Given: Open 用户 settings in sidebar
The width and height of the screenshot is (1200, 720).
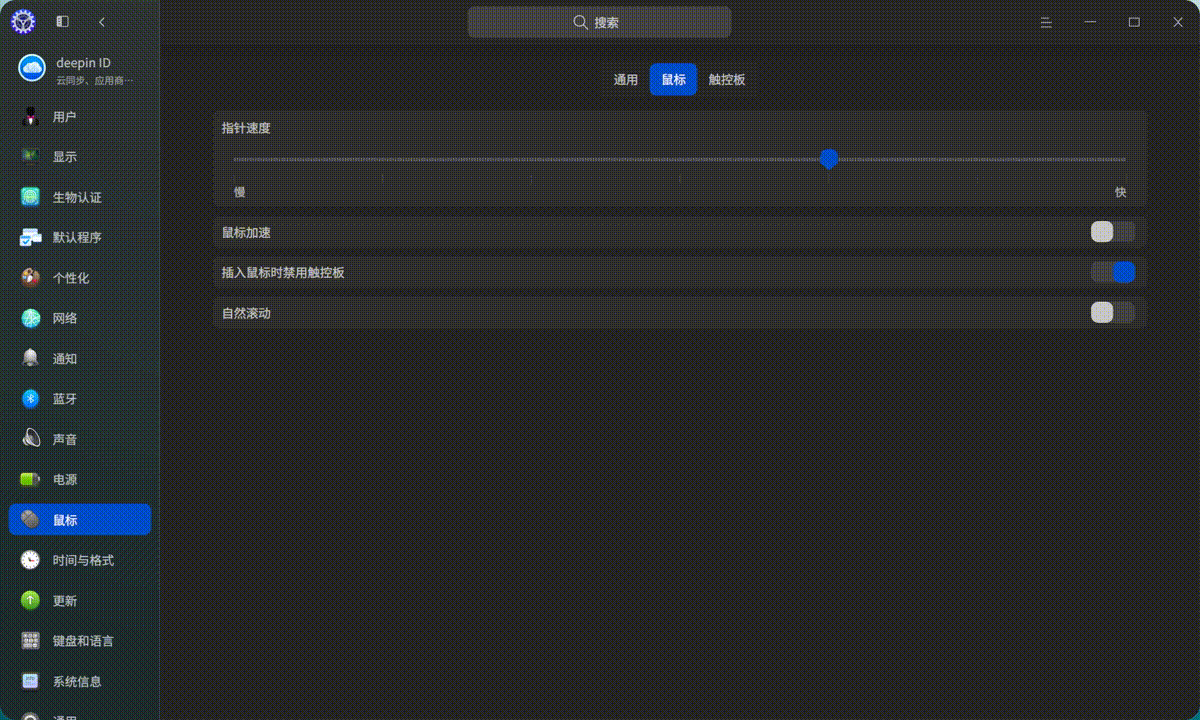Looking at the screenshot, I should [x=80, y=117].
